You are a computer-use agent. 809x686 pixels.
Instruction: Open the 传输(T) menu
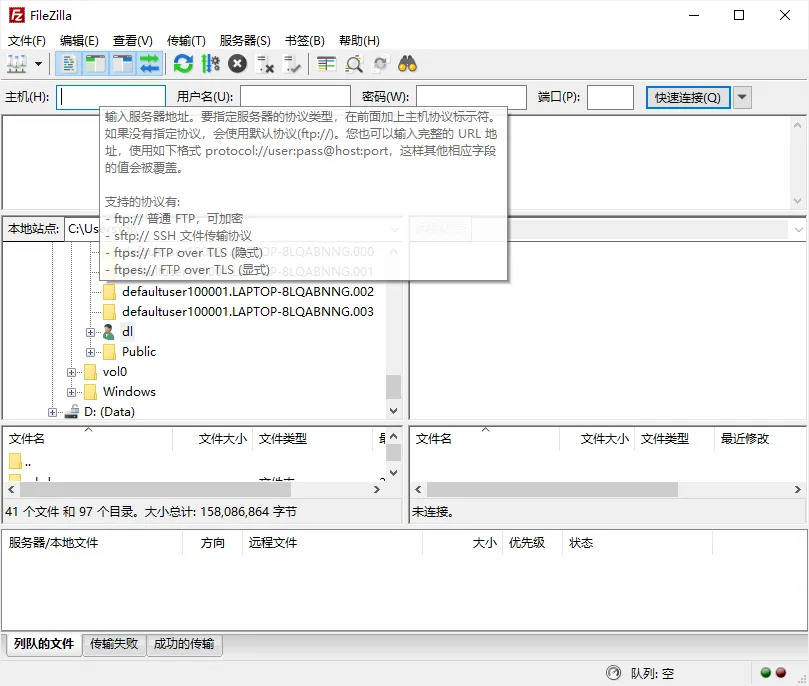[186, 40]
